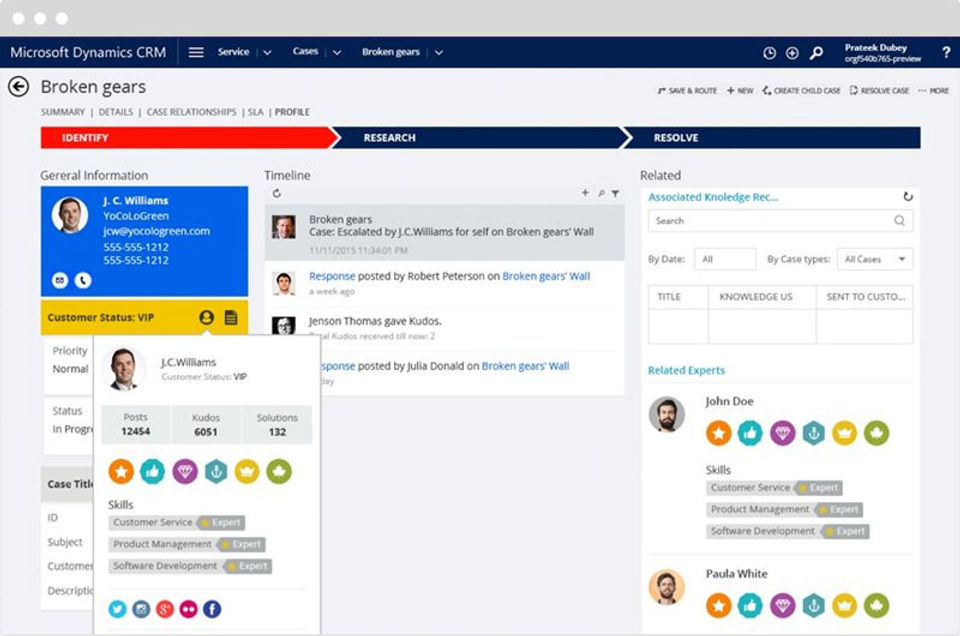Click the email icon in contact card

pos(59,280)
